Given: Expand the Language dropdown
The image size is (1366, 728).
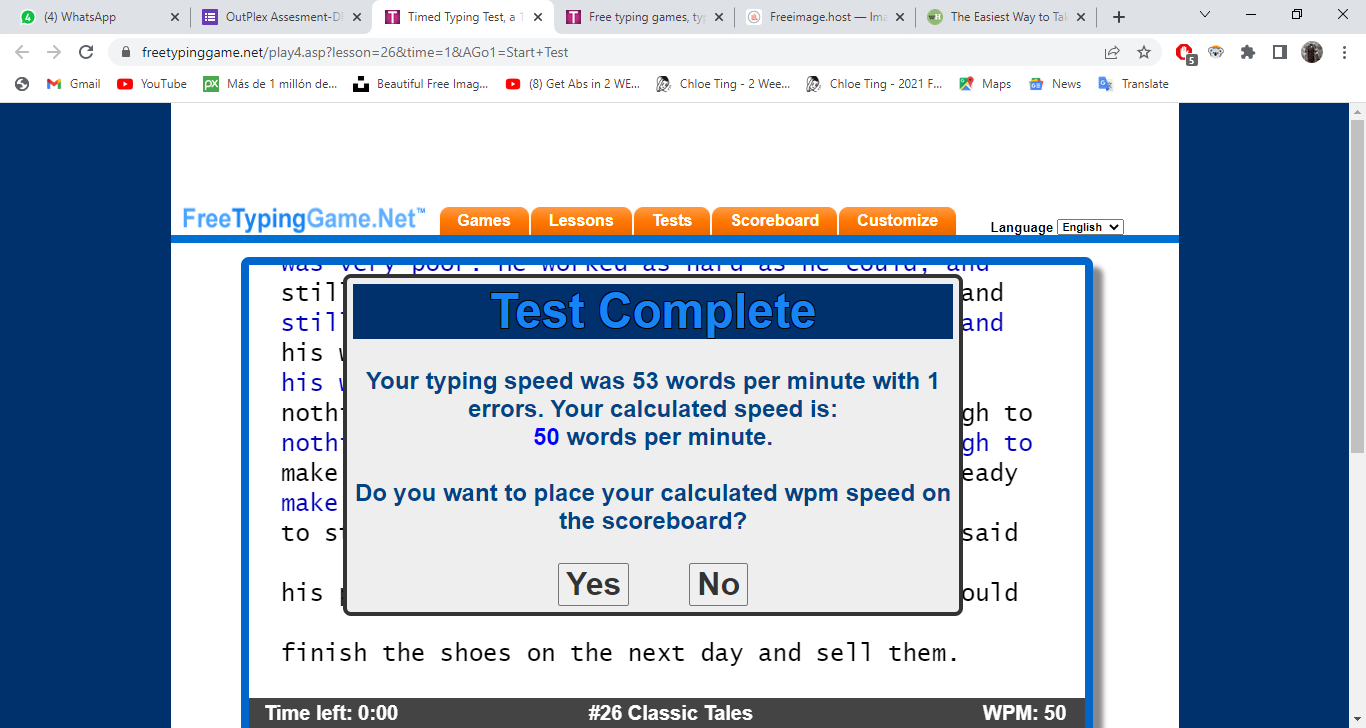Looking at the screenshot, I should [x=1090, y=227].
